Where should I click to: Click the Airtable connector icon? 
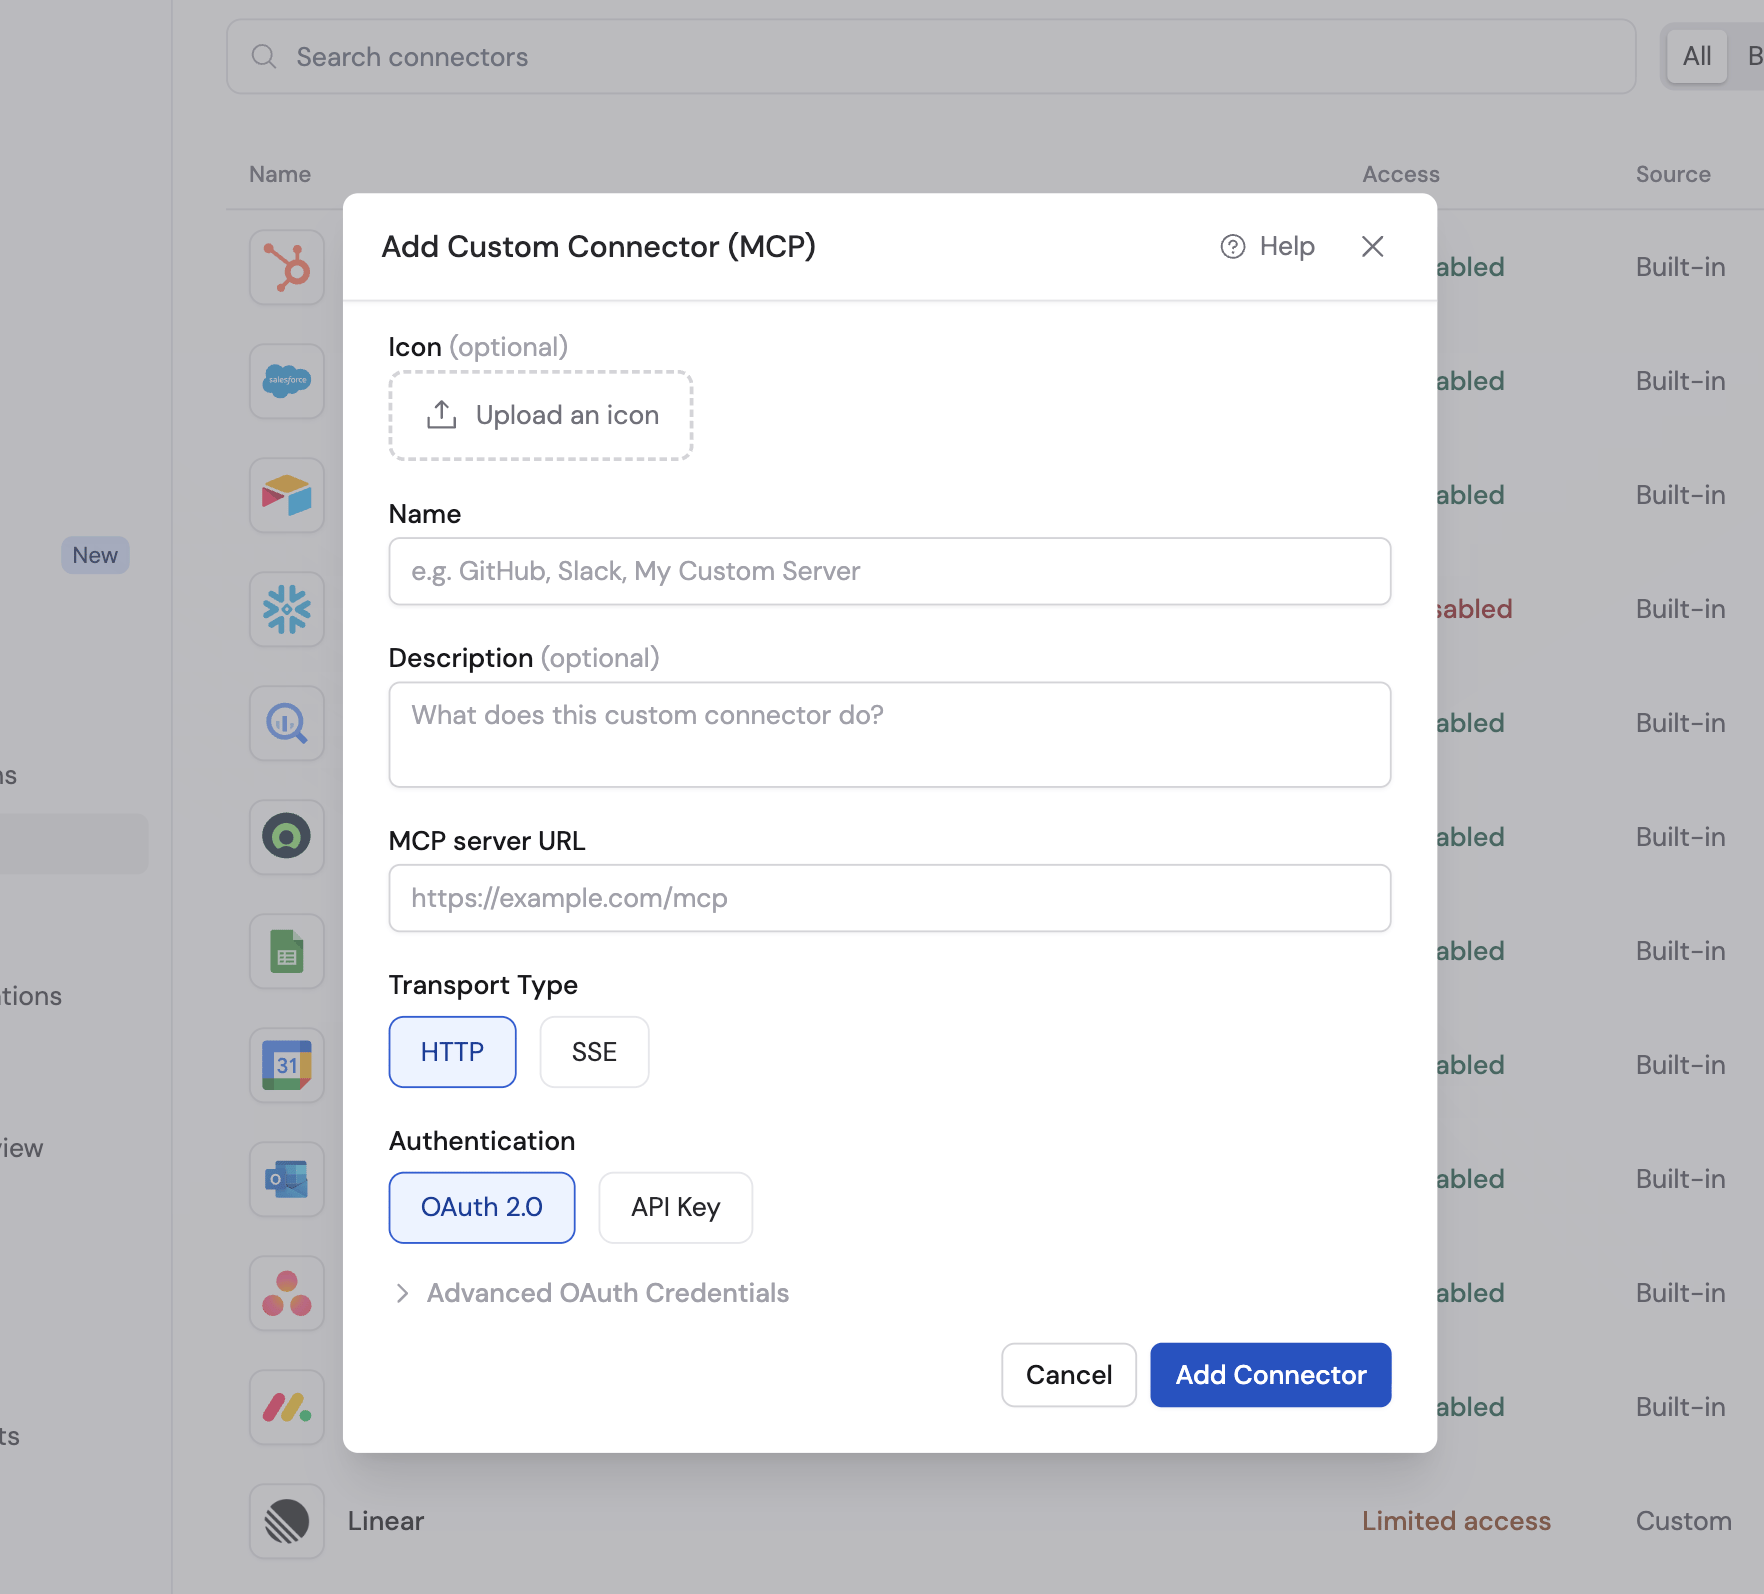[287, 495]
